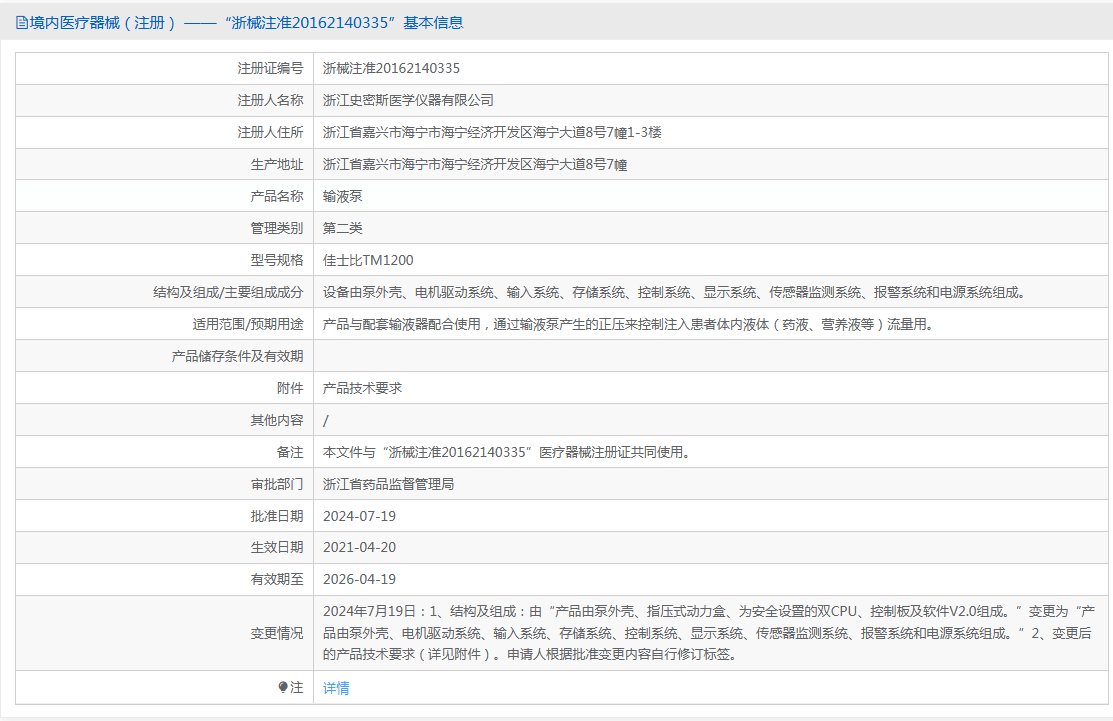Viewport: 1113px width, 721px height.
Task: Click the 生产地址 label
Action: coord(277,165)
